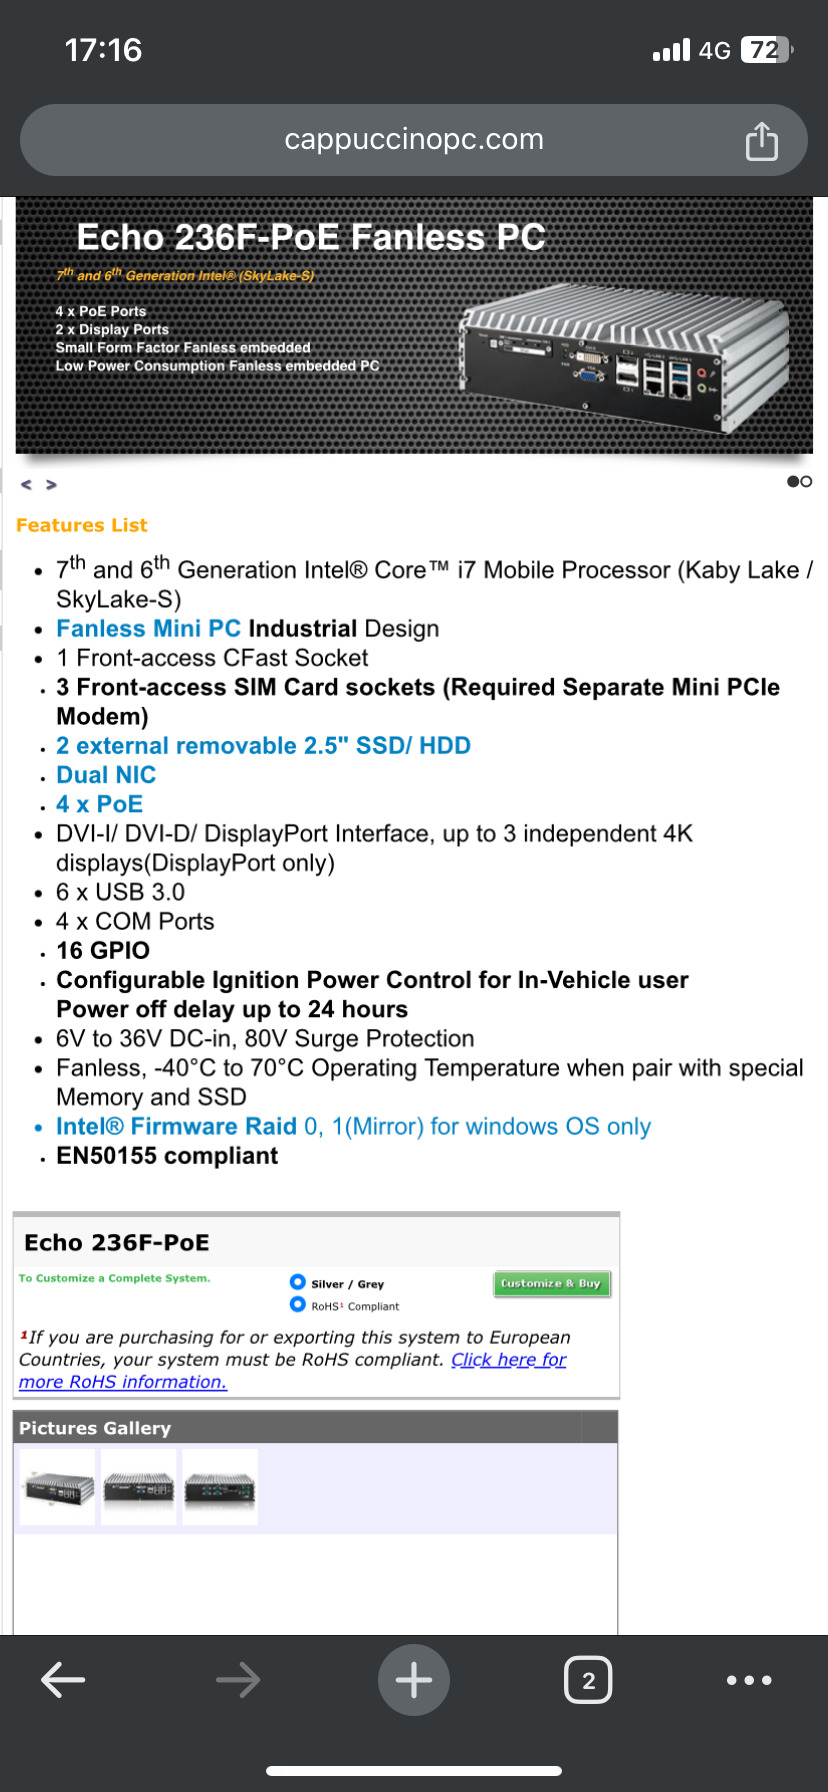
Task: Open a new tab with plus button
Action: click(414, 1680)
